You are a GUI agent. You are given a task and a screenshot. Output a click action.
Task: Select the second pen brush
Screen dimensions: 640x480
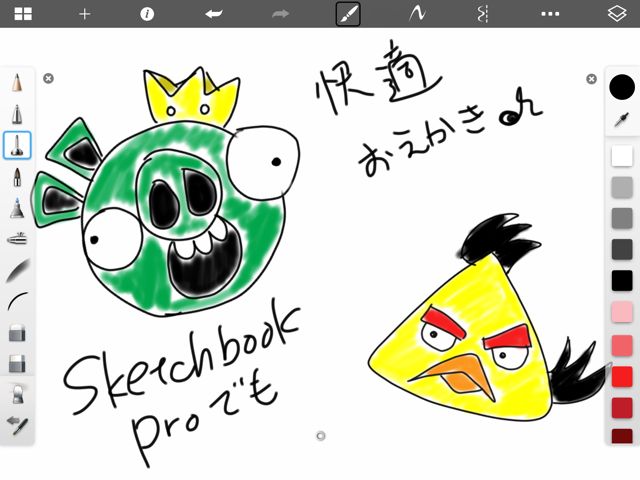click(17, 114)
